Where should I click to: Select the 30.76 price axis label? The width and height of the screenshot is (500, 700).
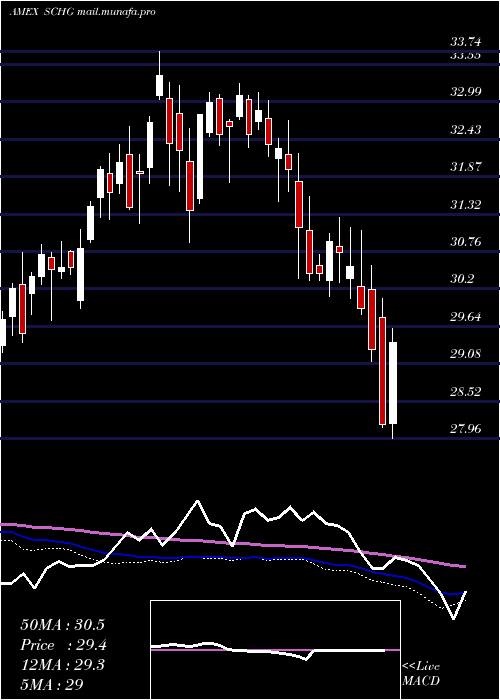pyautogui.click(x=466, y=242)
